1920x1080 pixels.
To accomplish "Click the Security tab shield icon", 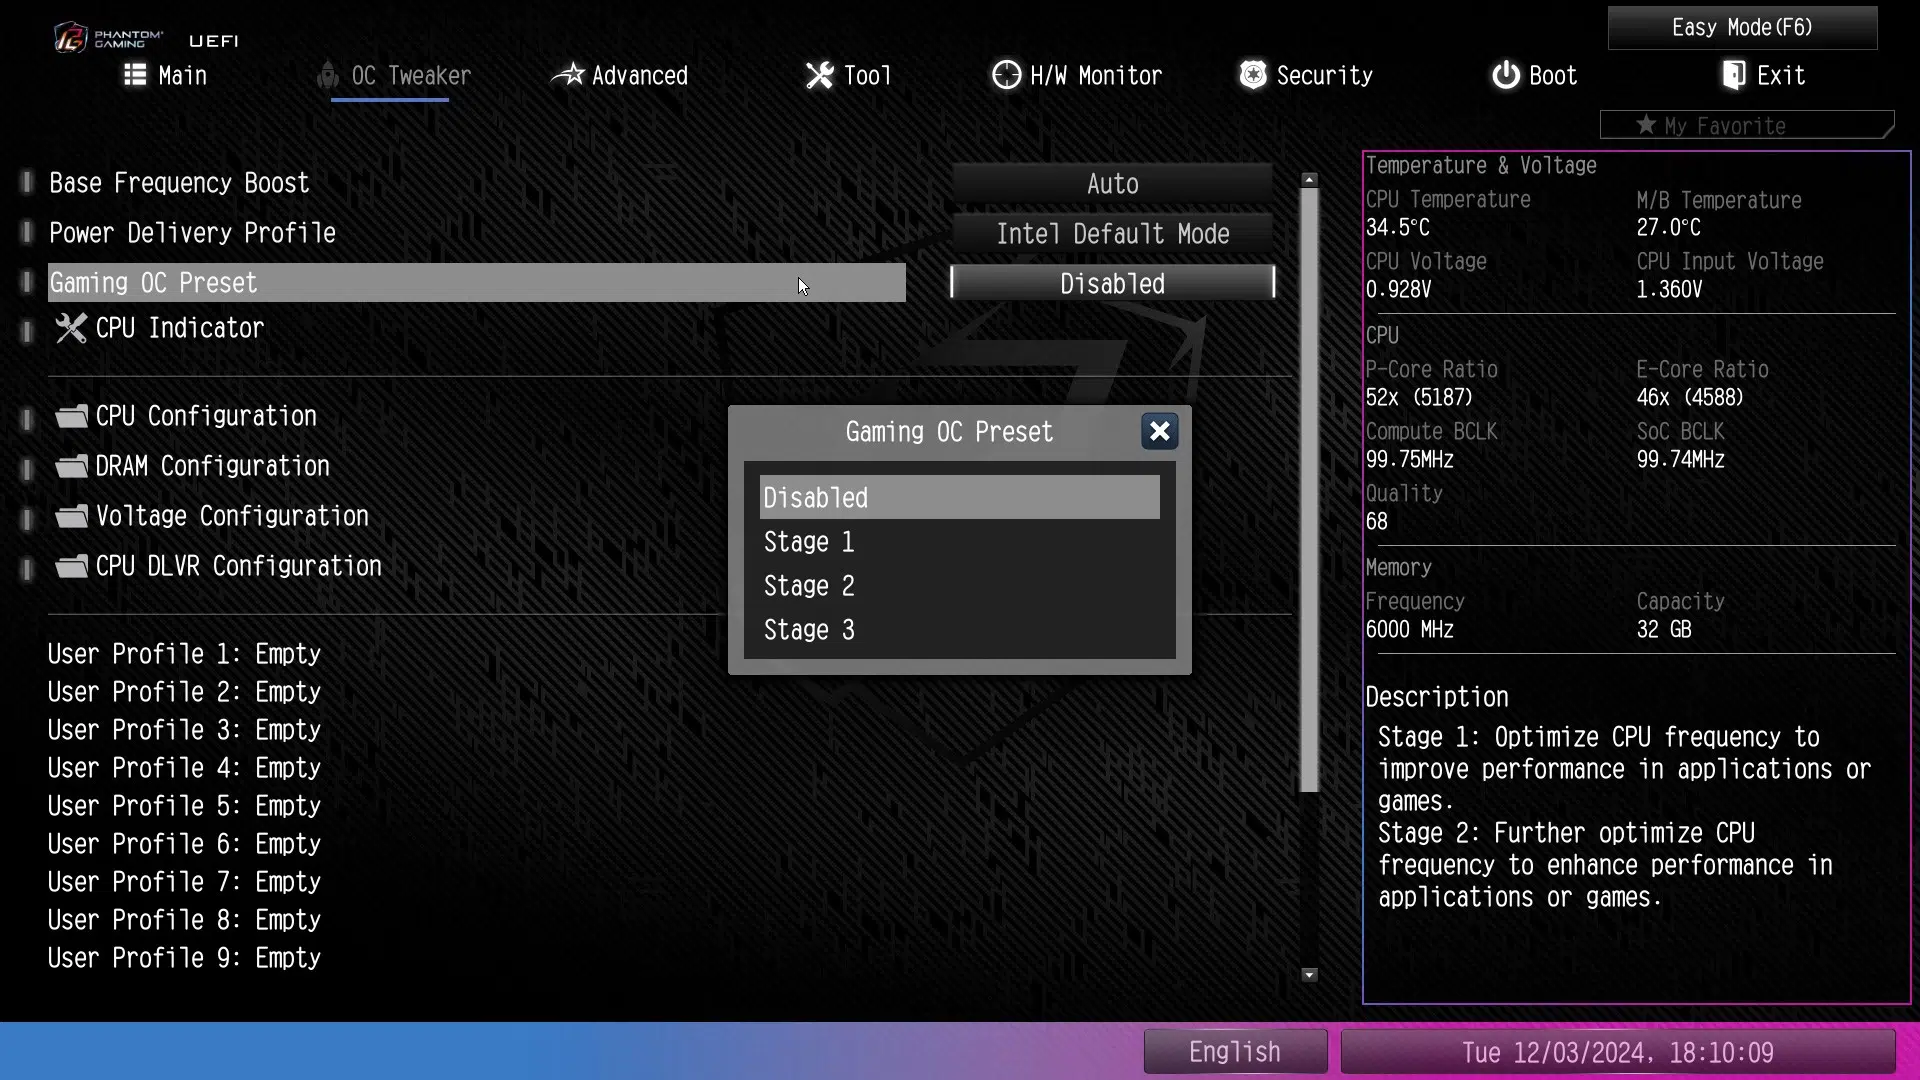I will (1253, 75).
